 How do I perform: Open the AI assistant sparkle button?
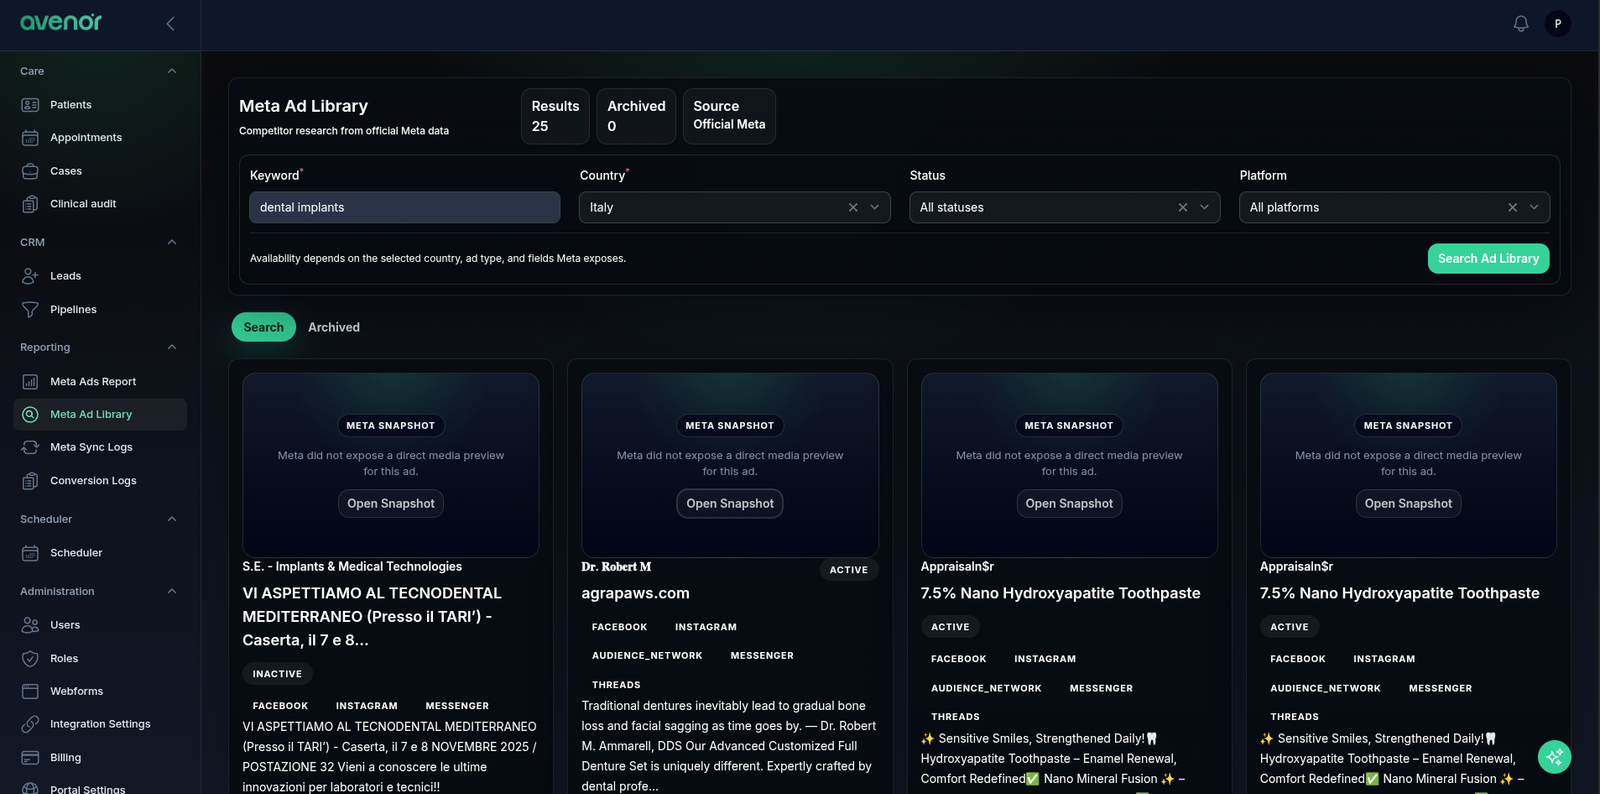1554,757
